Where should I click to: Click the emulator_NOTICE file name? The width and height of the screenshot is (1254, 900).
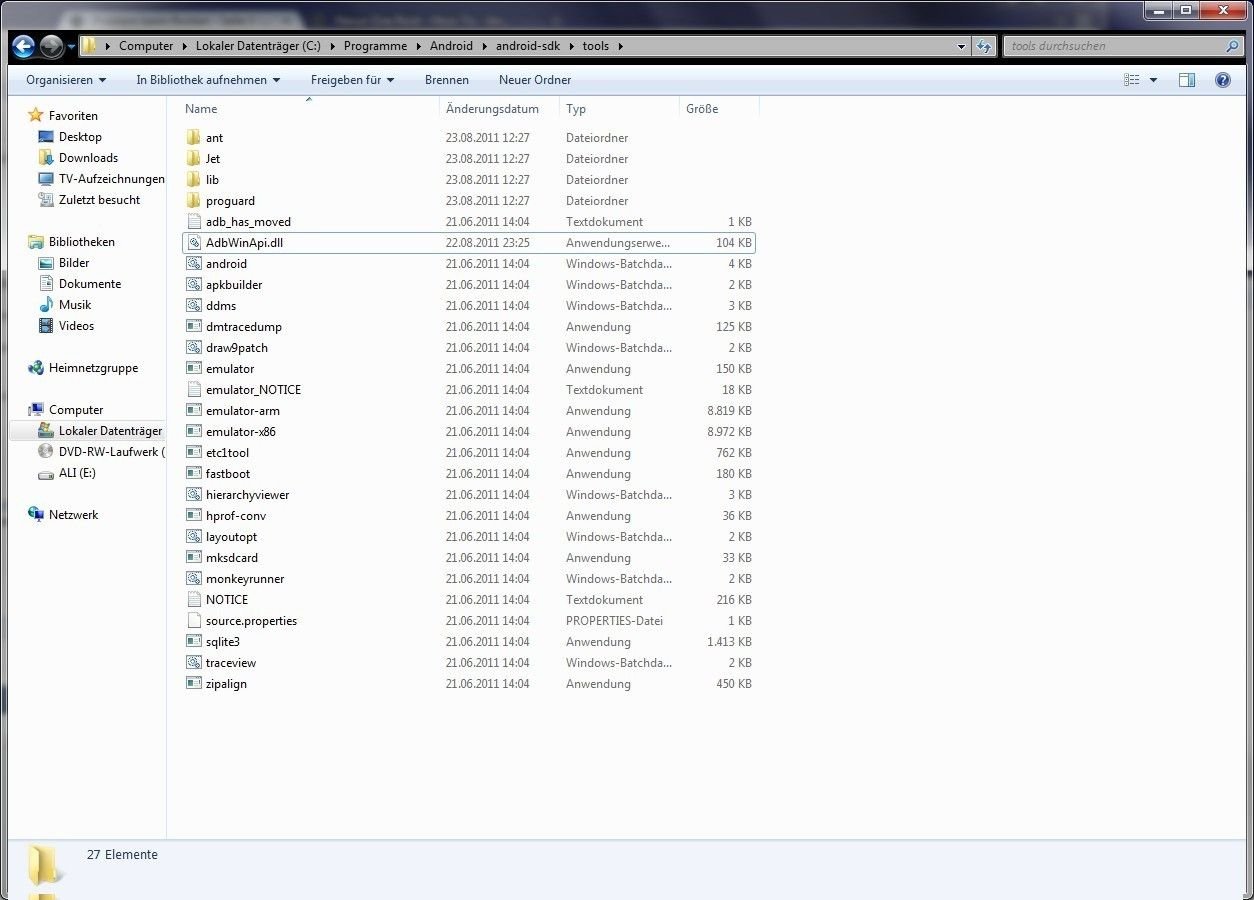(x=253, y=390)
